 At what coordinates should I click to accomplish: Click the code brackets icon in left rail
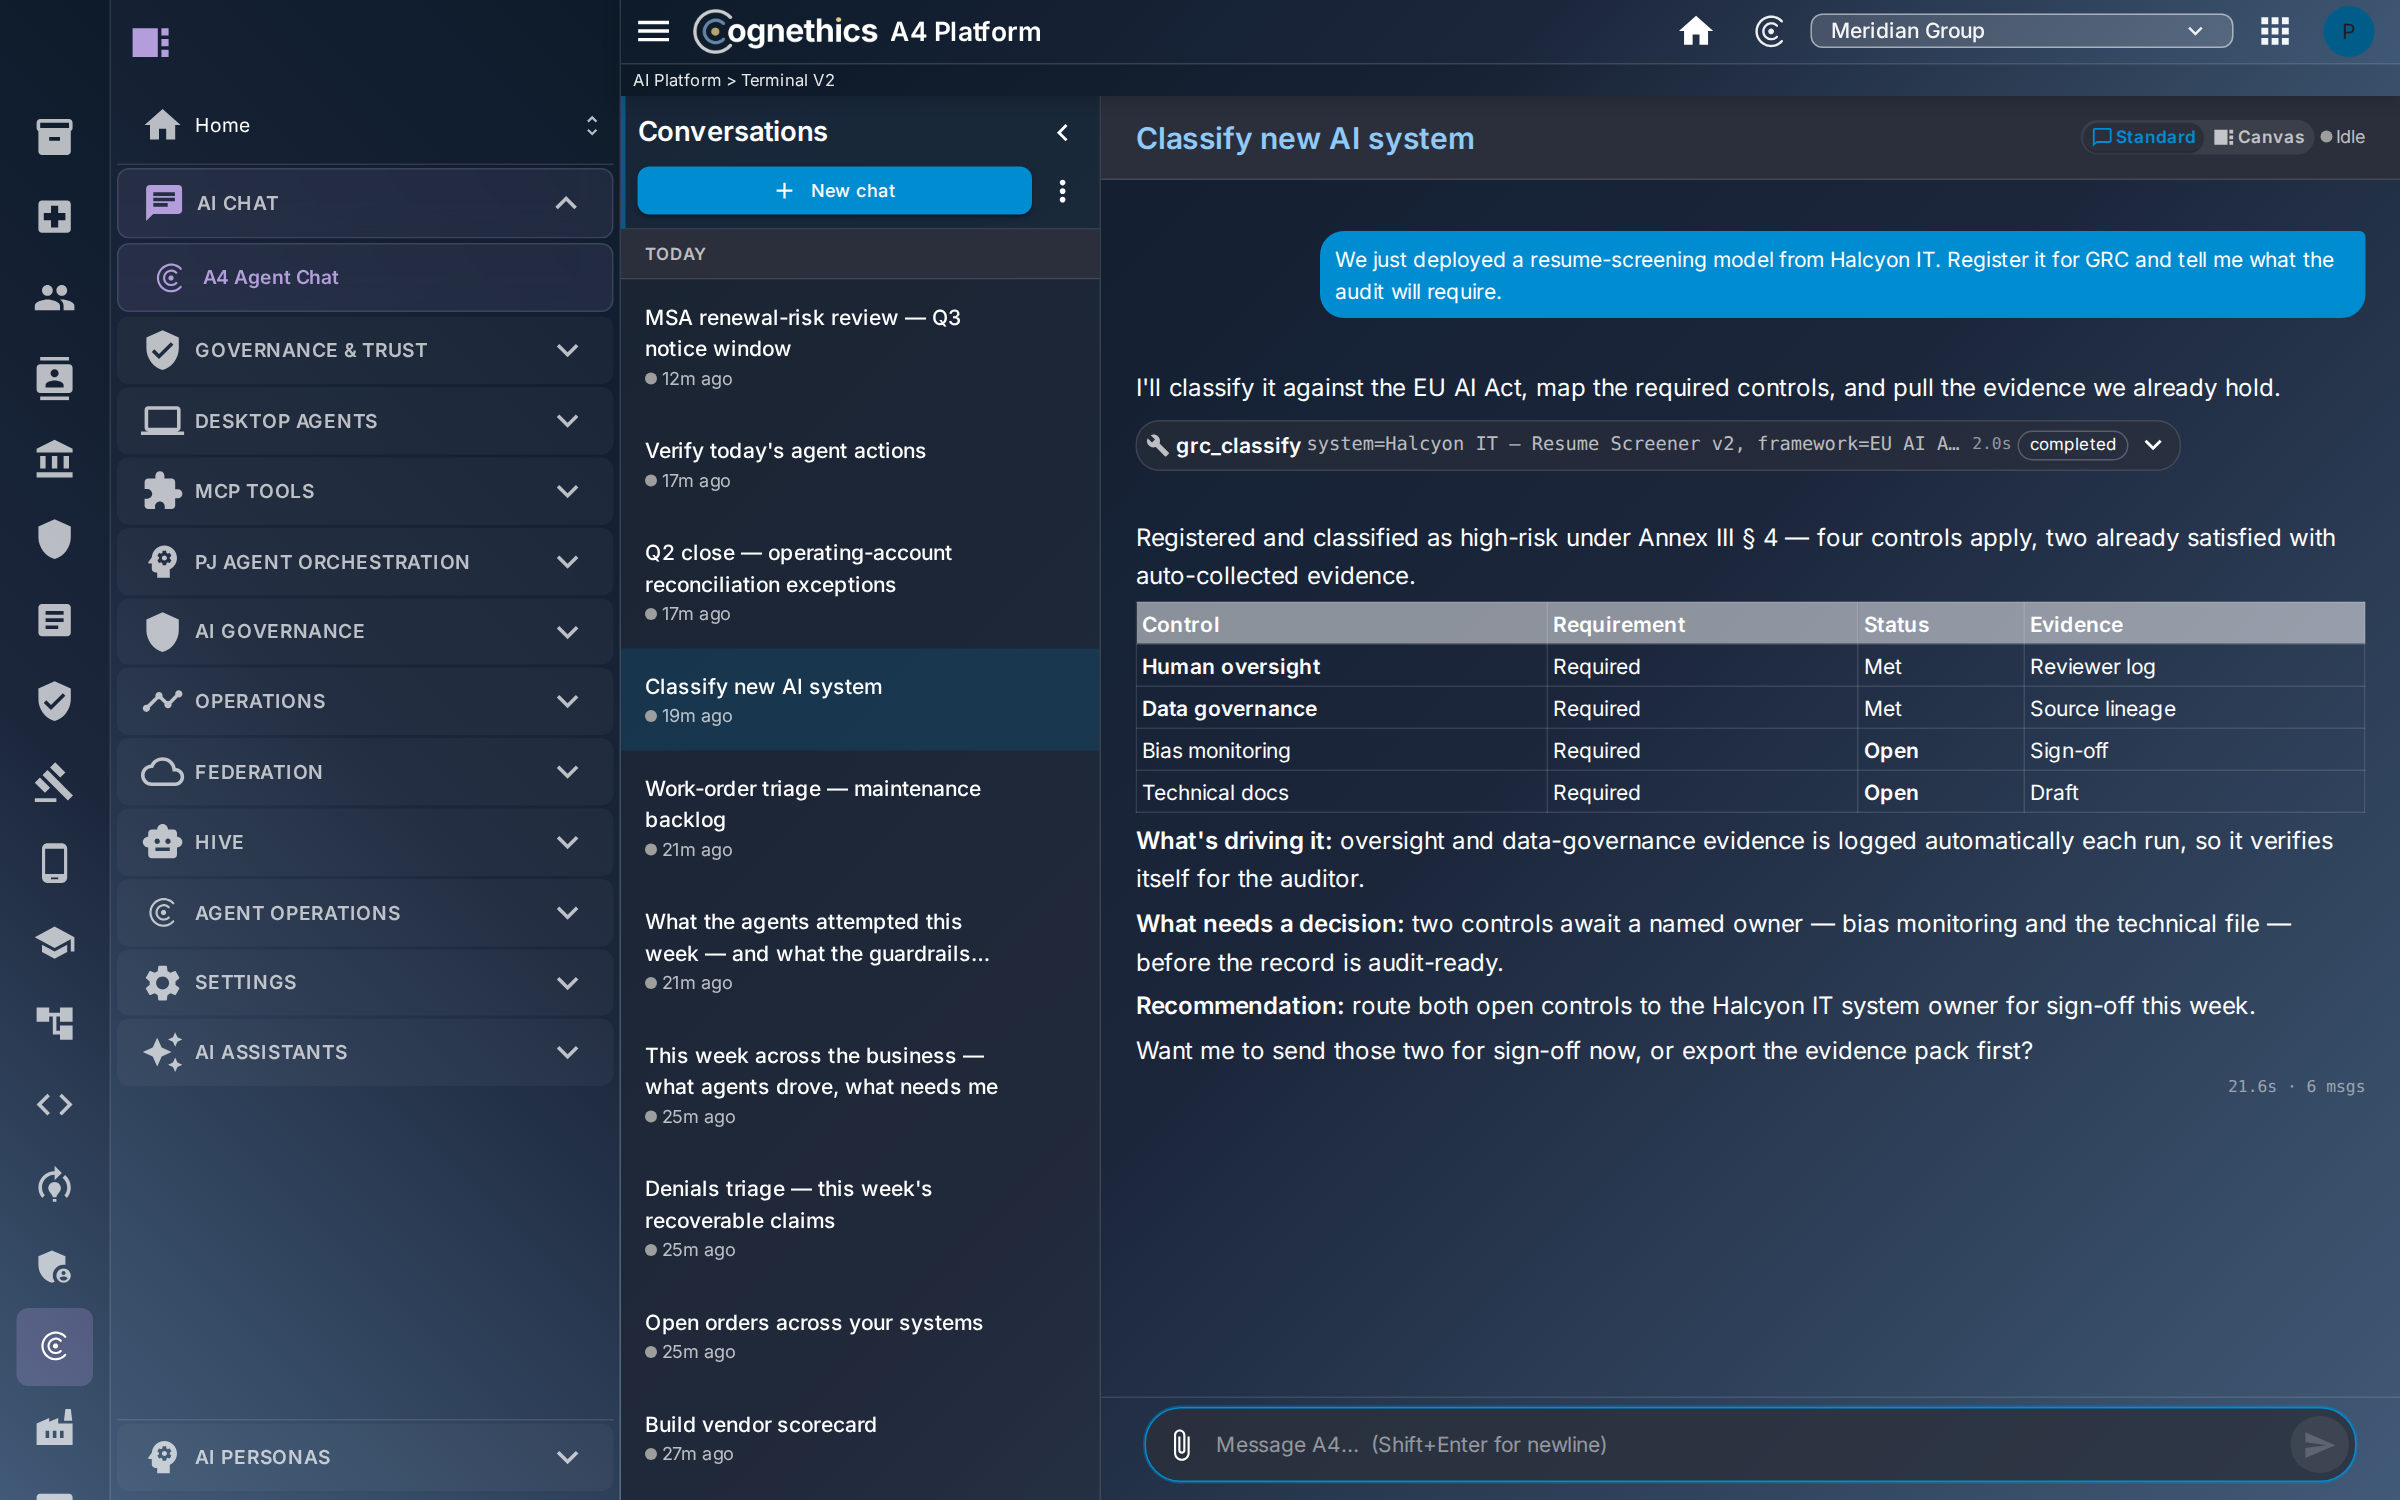tap(54, 1104)
